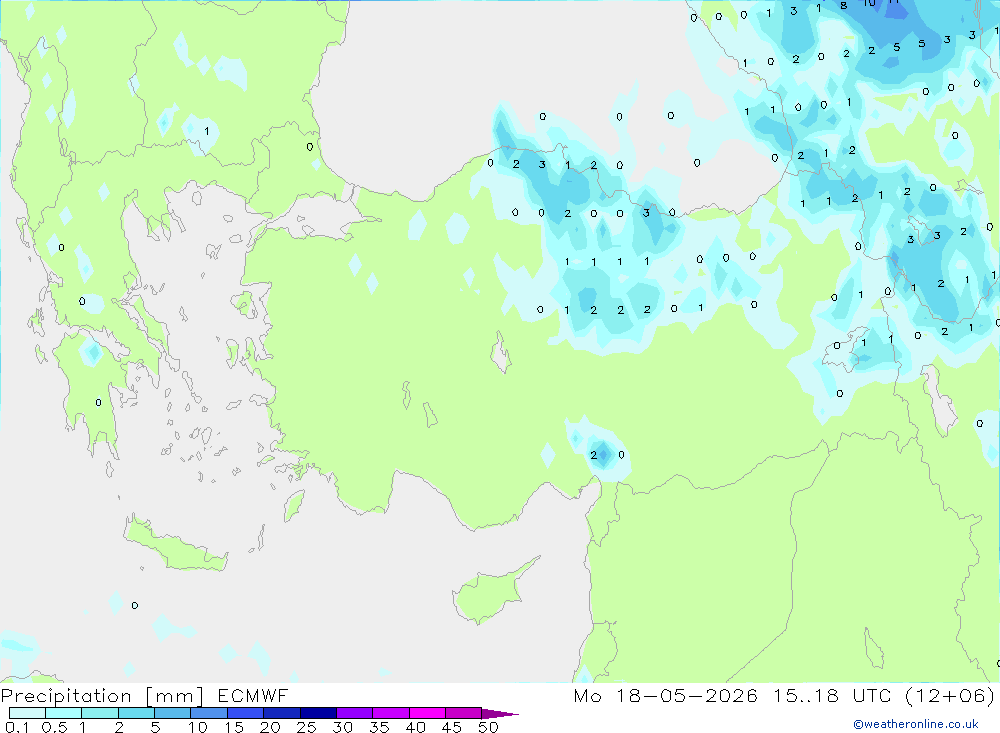Screen dimensions: 1000x733
Task: Click the '1' precipitation value over Bulgaria
Action: point(207,131)
